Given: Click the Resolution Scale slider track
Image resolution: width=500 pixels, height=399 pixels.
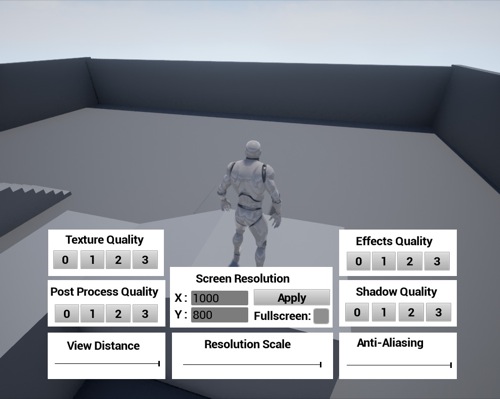Looking at the screenshot, I should point(252,365).
